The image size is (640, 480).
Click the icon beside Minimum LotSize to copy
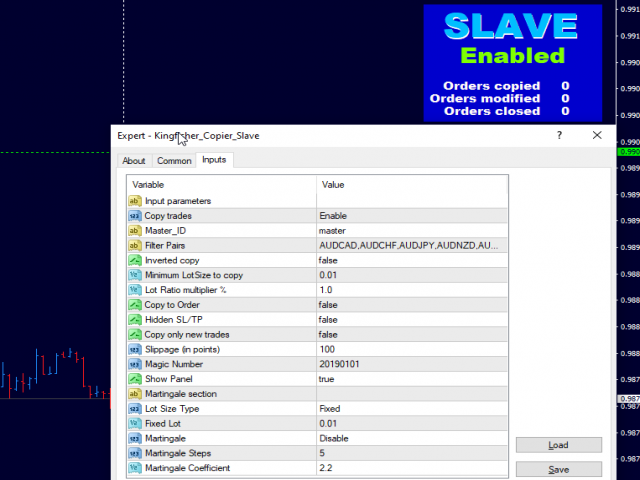tap(135, 275)
